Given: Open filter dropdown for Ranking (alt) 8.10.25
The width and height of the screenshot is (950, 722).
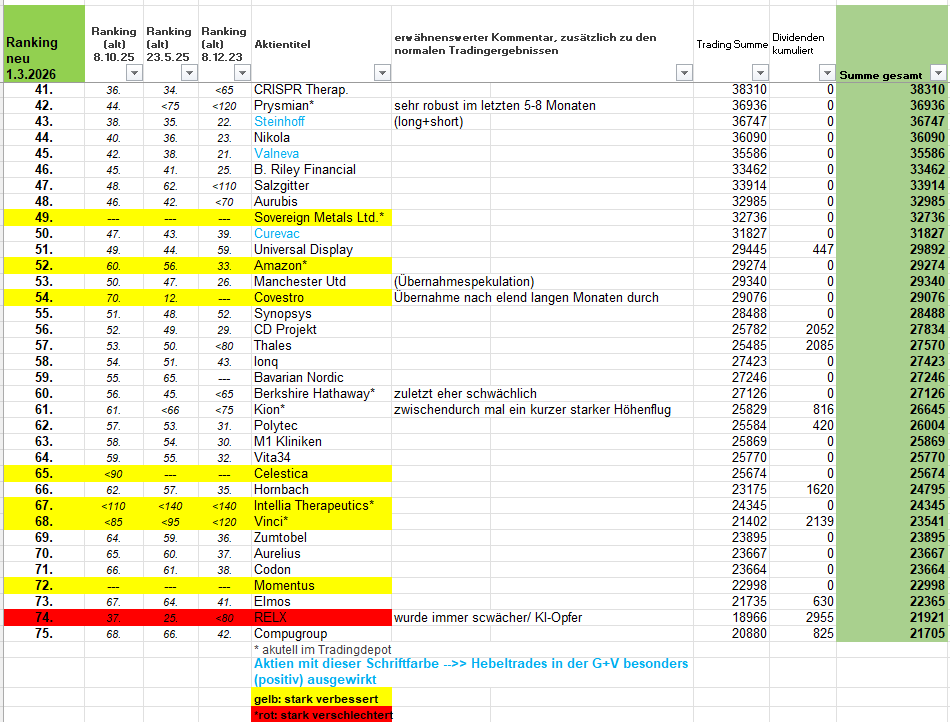Looking at the screenshot, I should [131, 73].
